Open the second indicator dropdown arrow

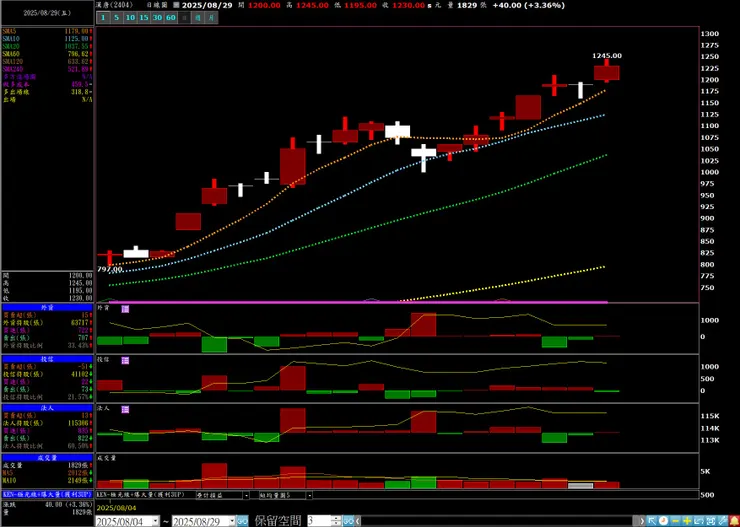coord(246,495)
